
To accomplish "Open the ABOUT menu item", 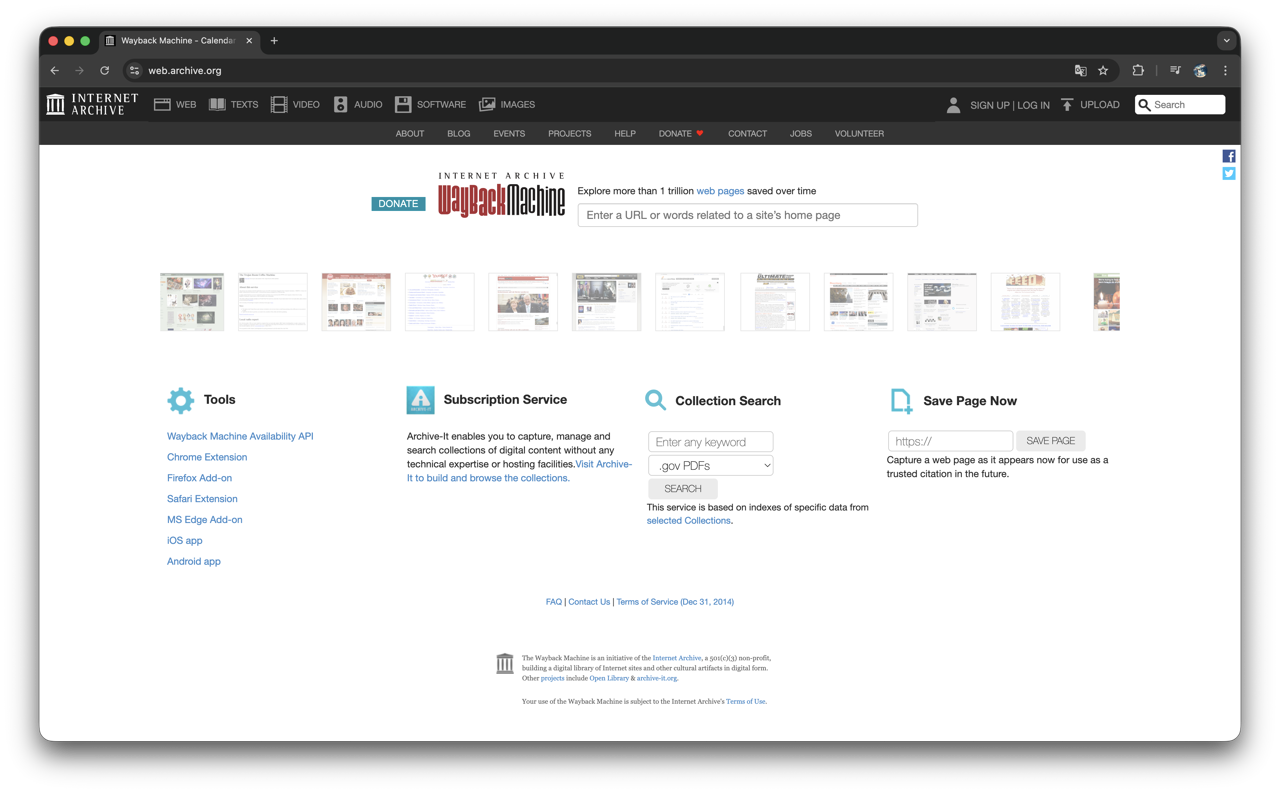I will [410, 133].
